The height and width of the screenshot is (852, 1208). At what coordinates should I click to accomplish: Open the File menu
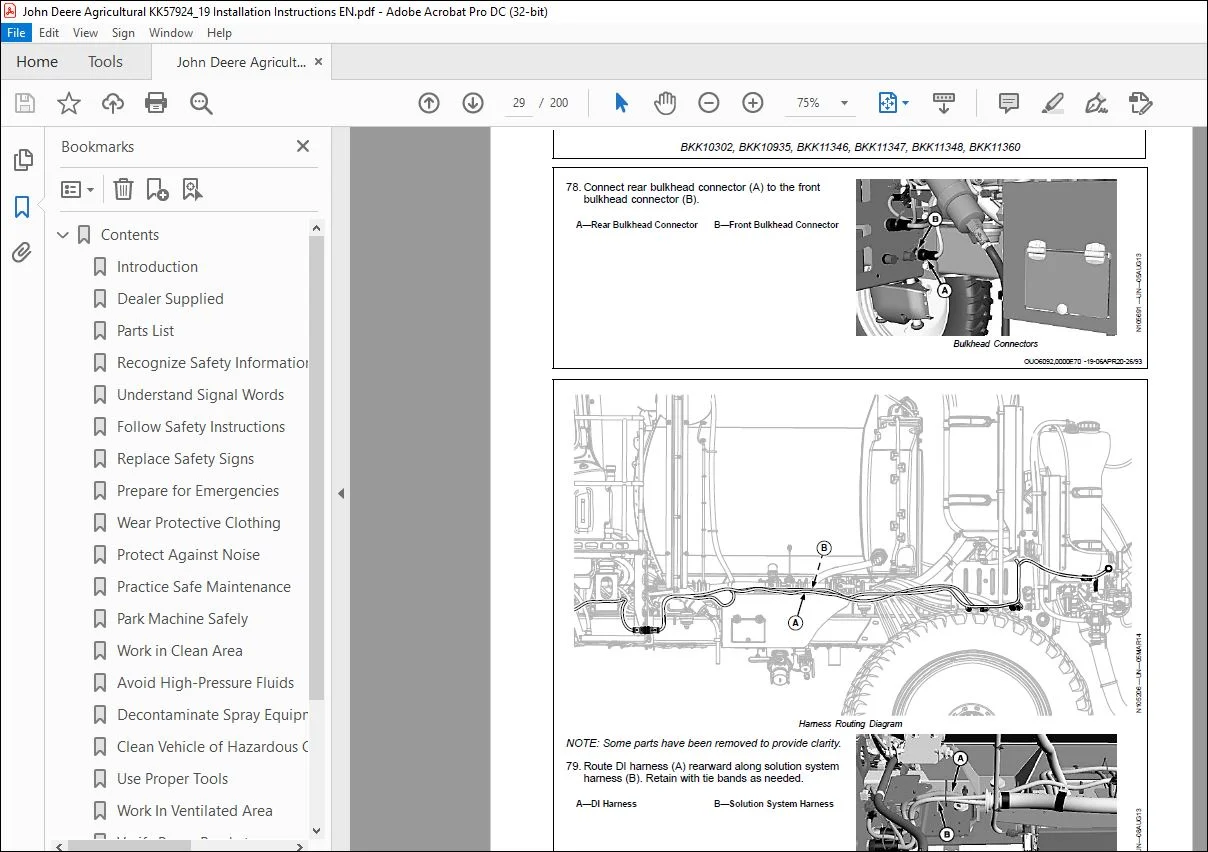coord(16,32)
